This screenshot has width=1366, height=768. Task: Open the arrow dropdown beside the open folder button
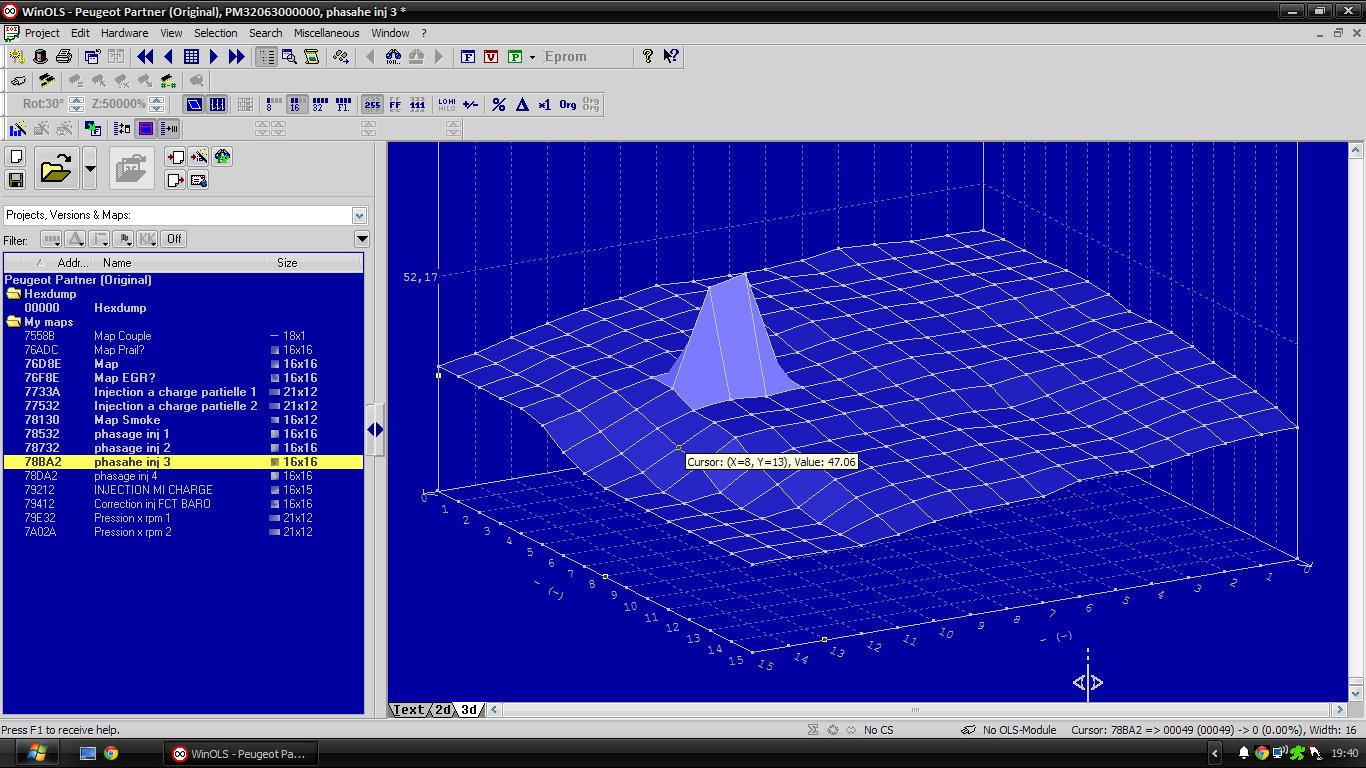(x=90, y=169)
